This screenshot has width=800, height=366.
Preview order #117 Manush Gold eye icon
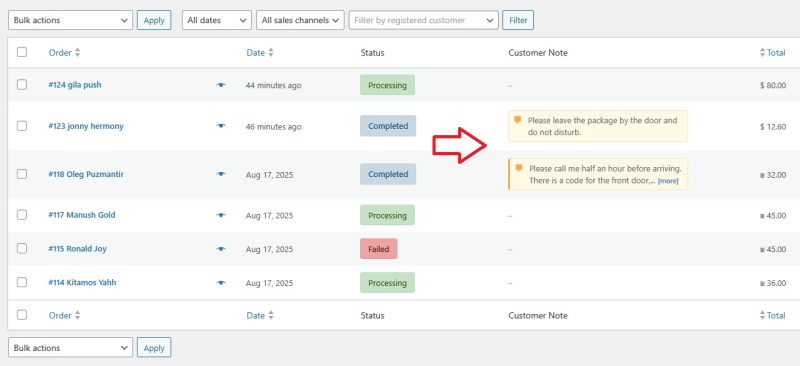[220, 215]
